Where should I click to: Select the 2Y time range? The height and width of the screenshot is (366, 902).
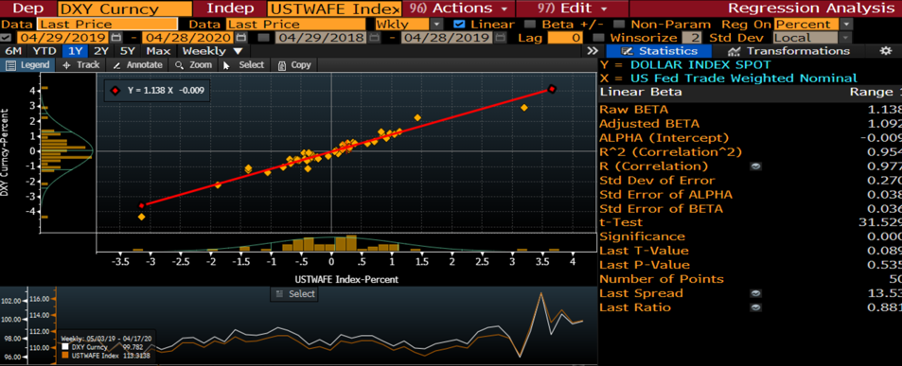(101, 51)
